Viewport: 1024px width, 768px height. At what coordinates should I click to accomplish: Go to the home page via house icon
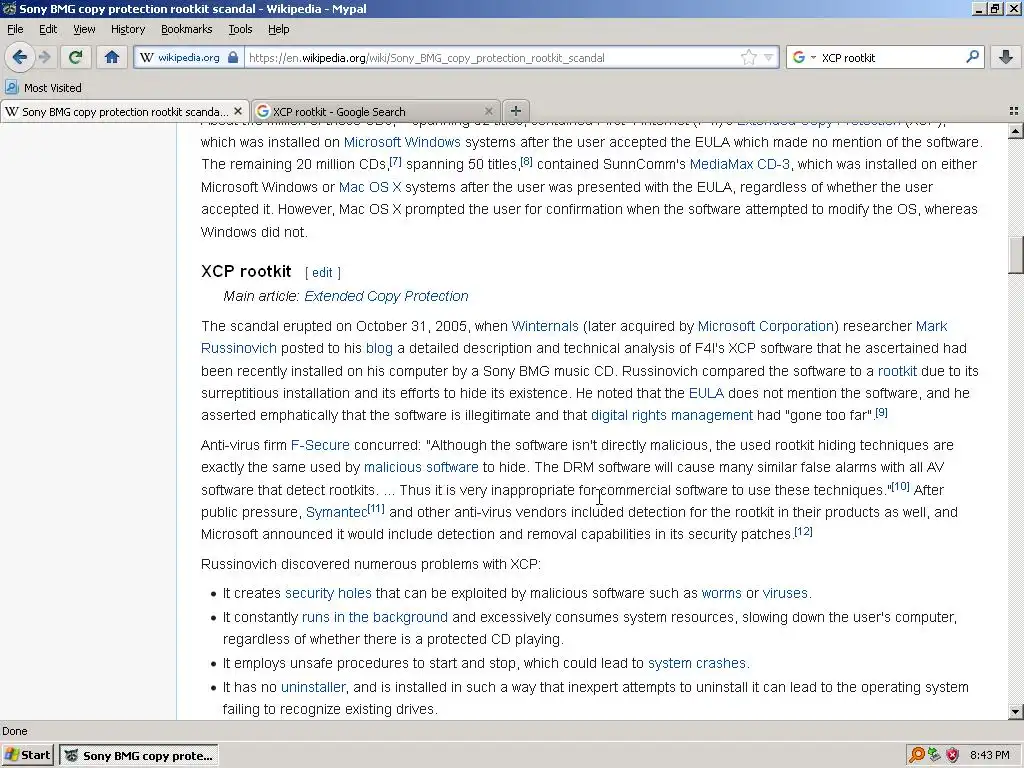[112, 57]
